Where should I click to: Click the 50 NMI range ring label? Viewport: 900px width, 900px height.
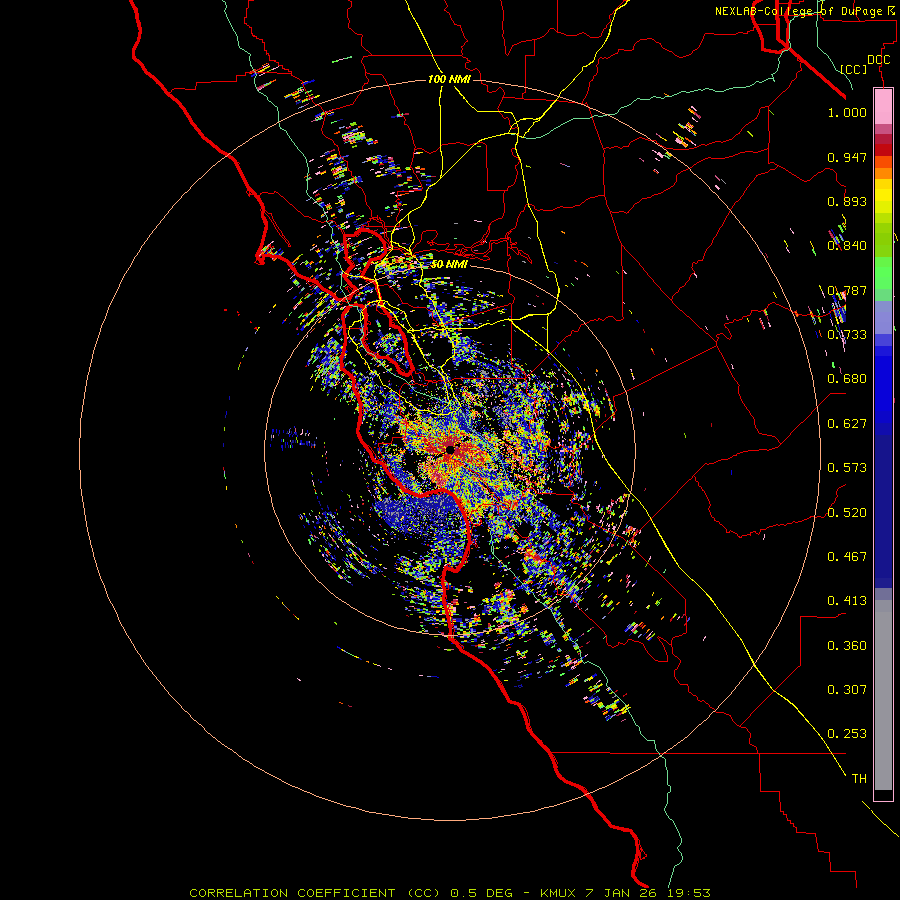click(x=449, y=264)
